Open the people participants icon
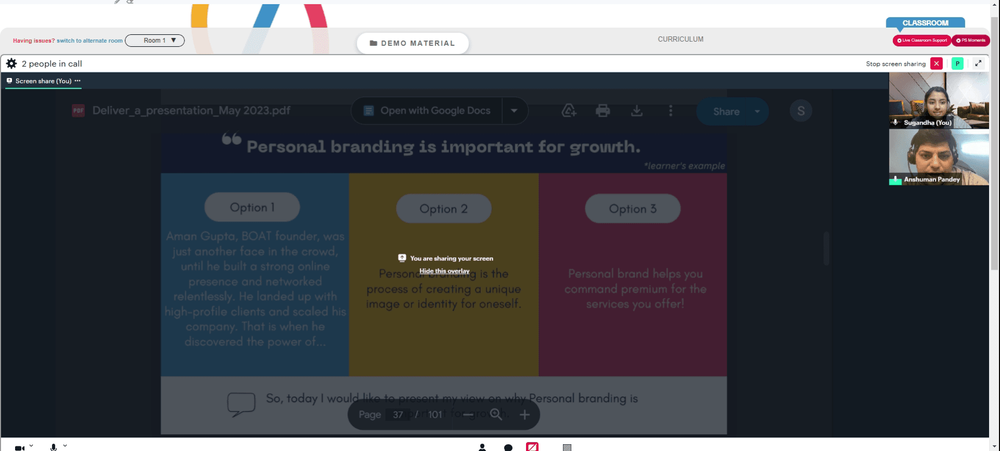This screenshot has height=451, width=1000. pyautogui.click(x=482, y=447)
